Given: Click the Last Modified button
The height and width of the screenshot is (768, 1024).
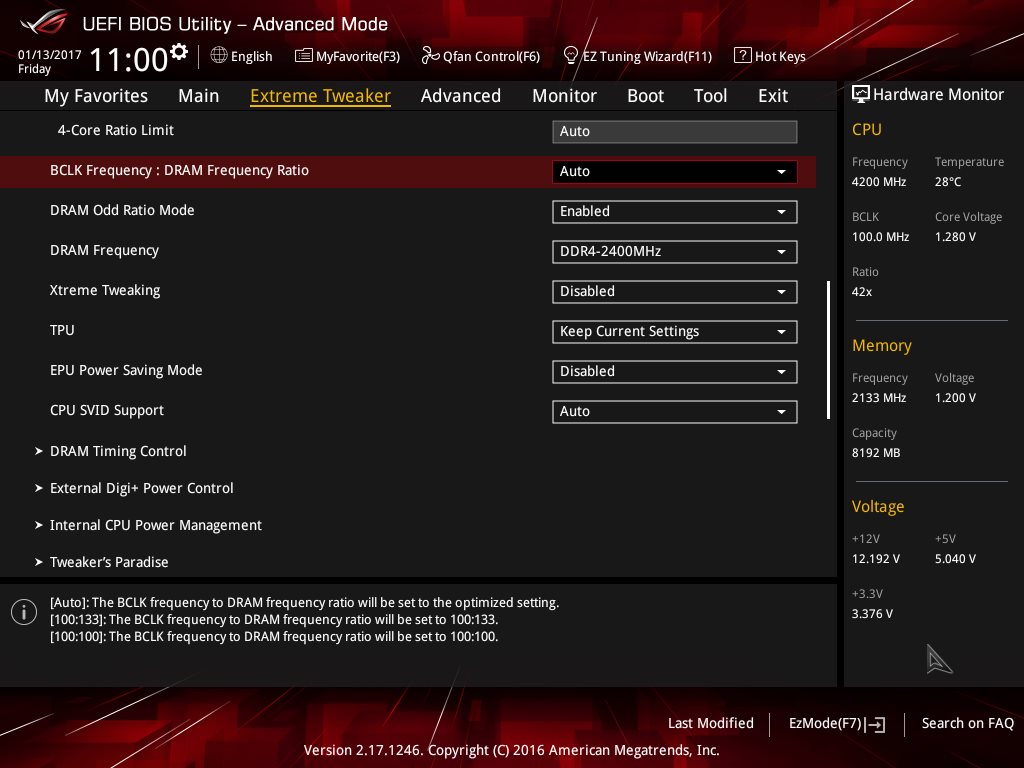Looking at the screenshot, I should coord(711,724).
